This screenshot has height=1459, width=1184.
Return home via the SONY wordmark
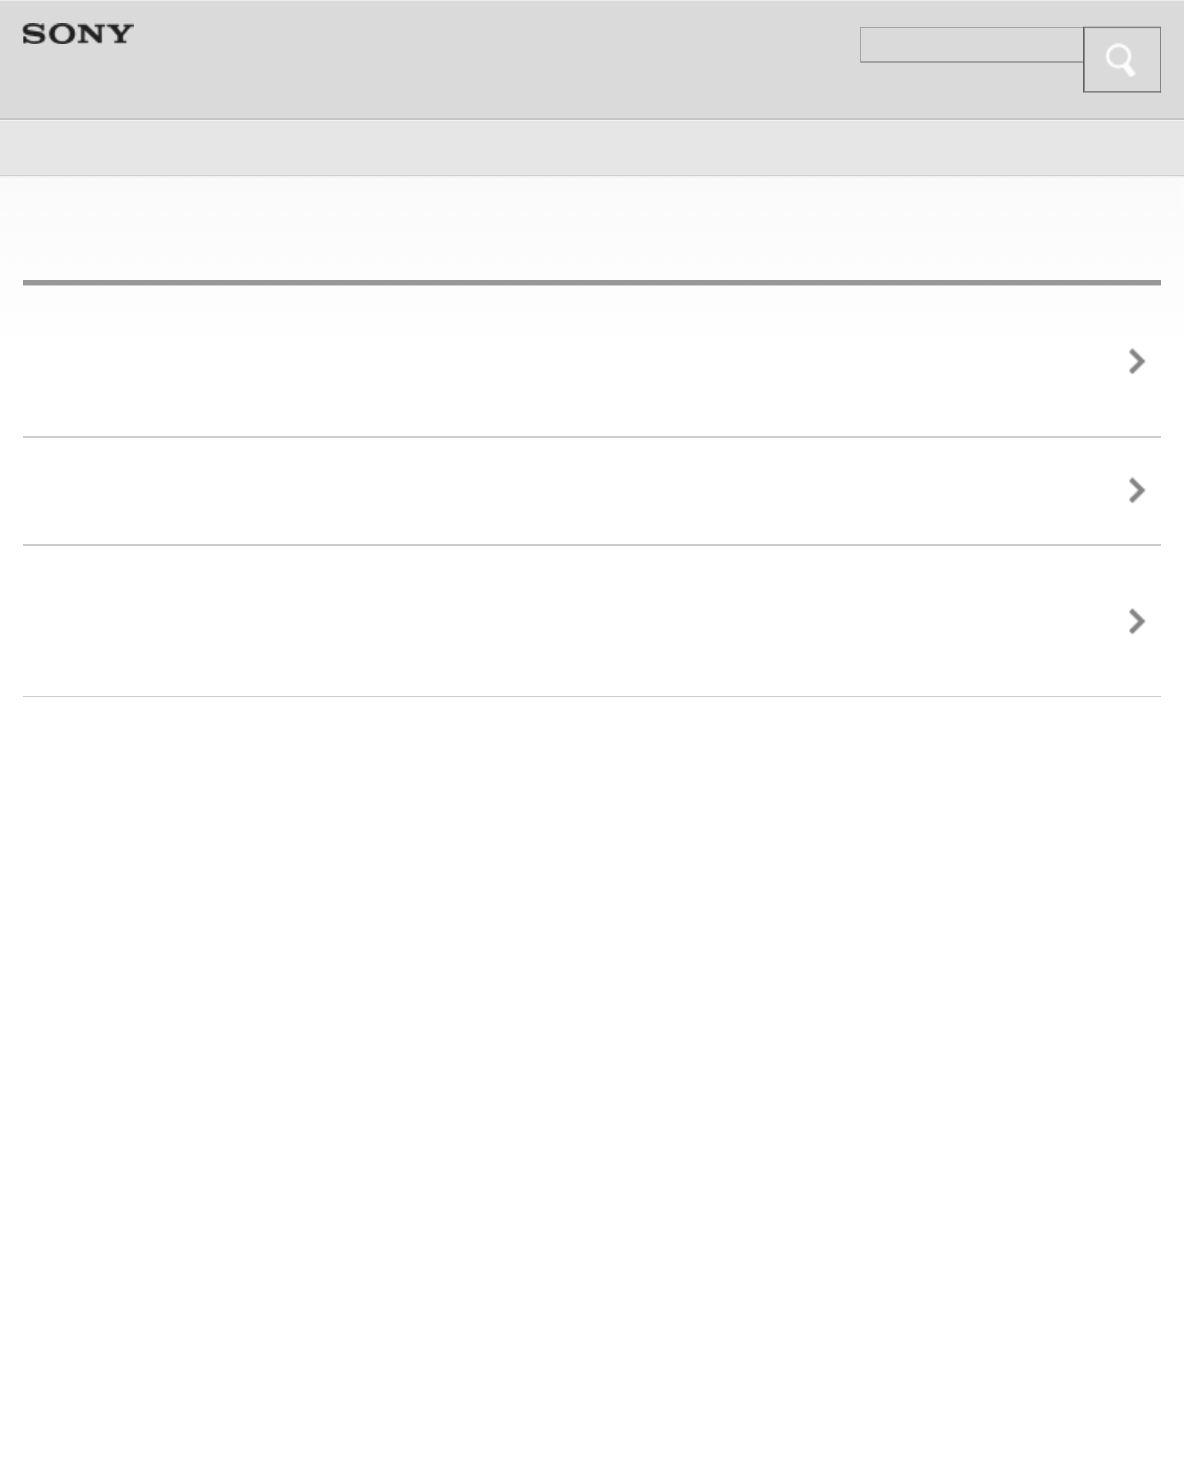pos(78,34)
